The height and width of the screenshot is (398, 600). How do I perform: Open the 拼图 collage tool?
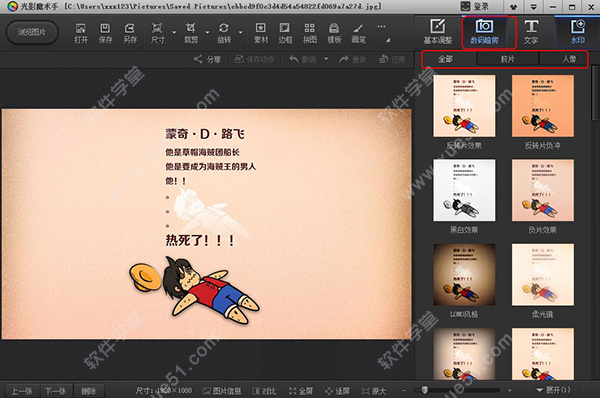pyautogui.click(x=310, y=33)
